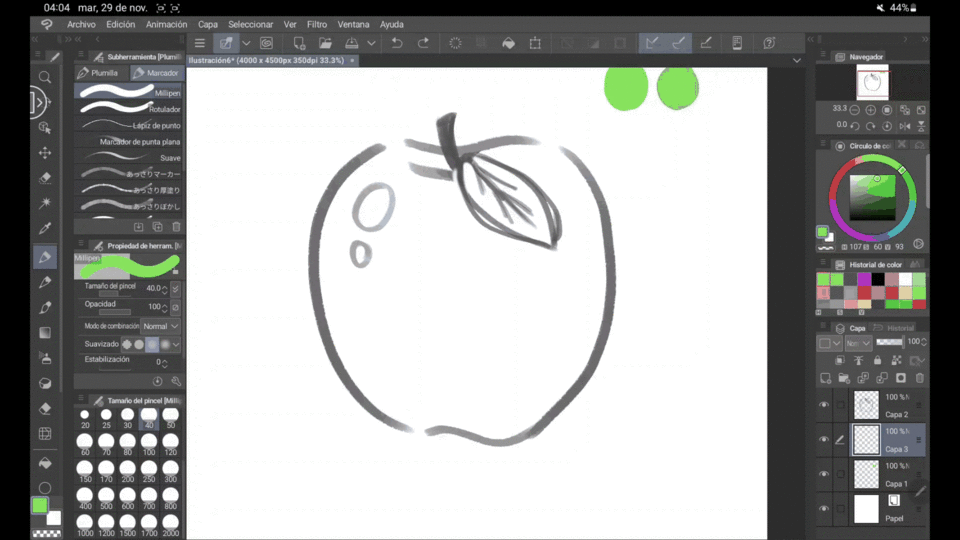Select the Suave sub tool

click(x=129, y=157)
